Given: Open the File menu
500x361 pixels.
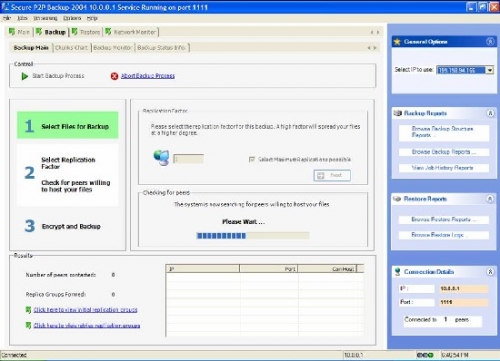Looking at the screenshot, I should 7,18.
